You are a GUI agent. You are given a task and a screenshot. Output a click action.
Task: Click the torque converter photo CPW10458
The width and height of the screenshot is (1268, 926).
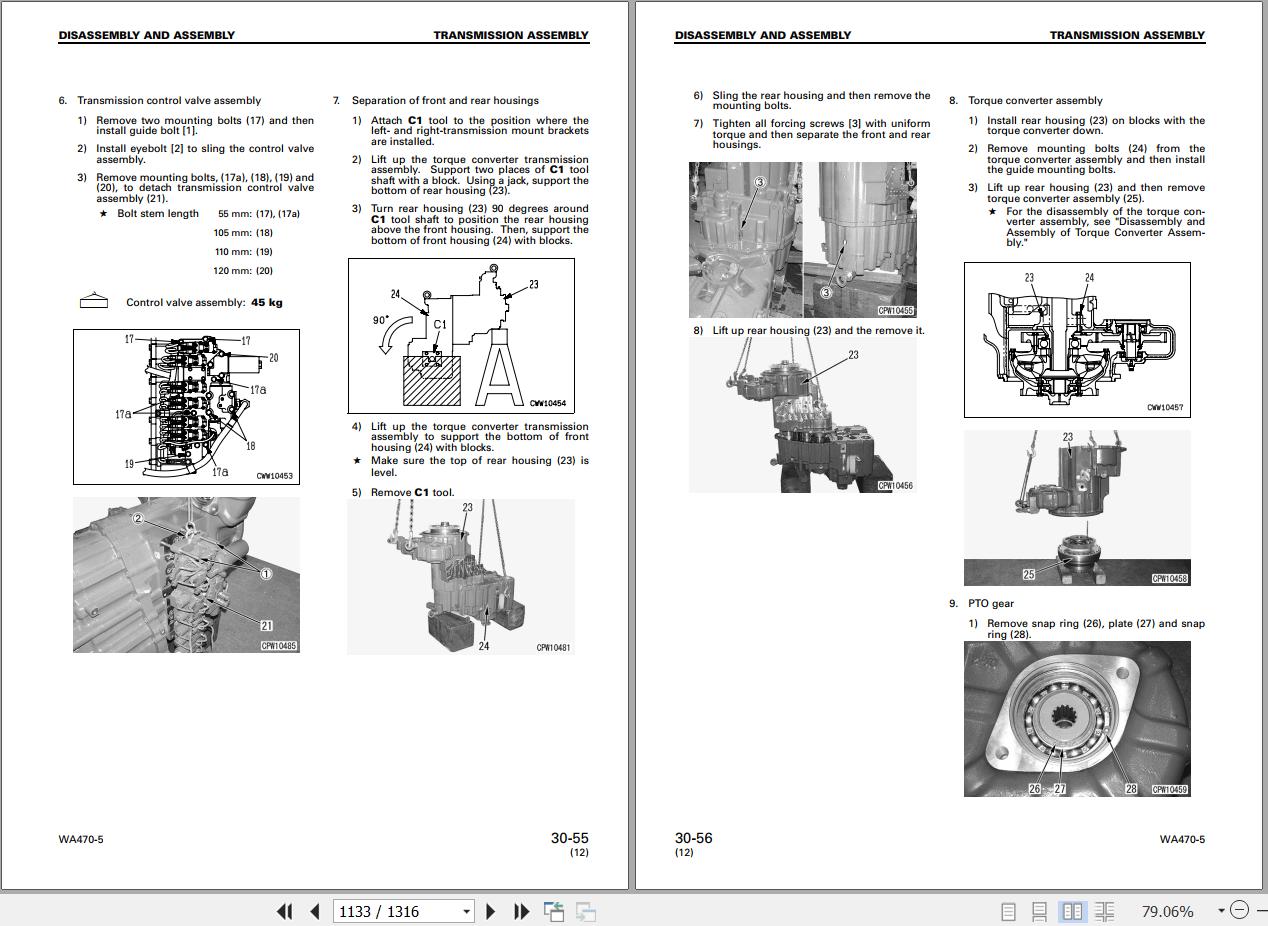[1077, 508]
